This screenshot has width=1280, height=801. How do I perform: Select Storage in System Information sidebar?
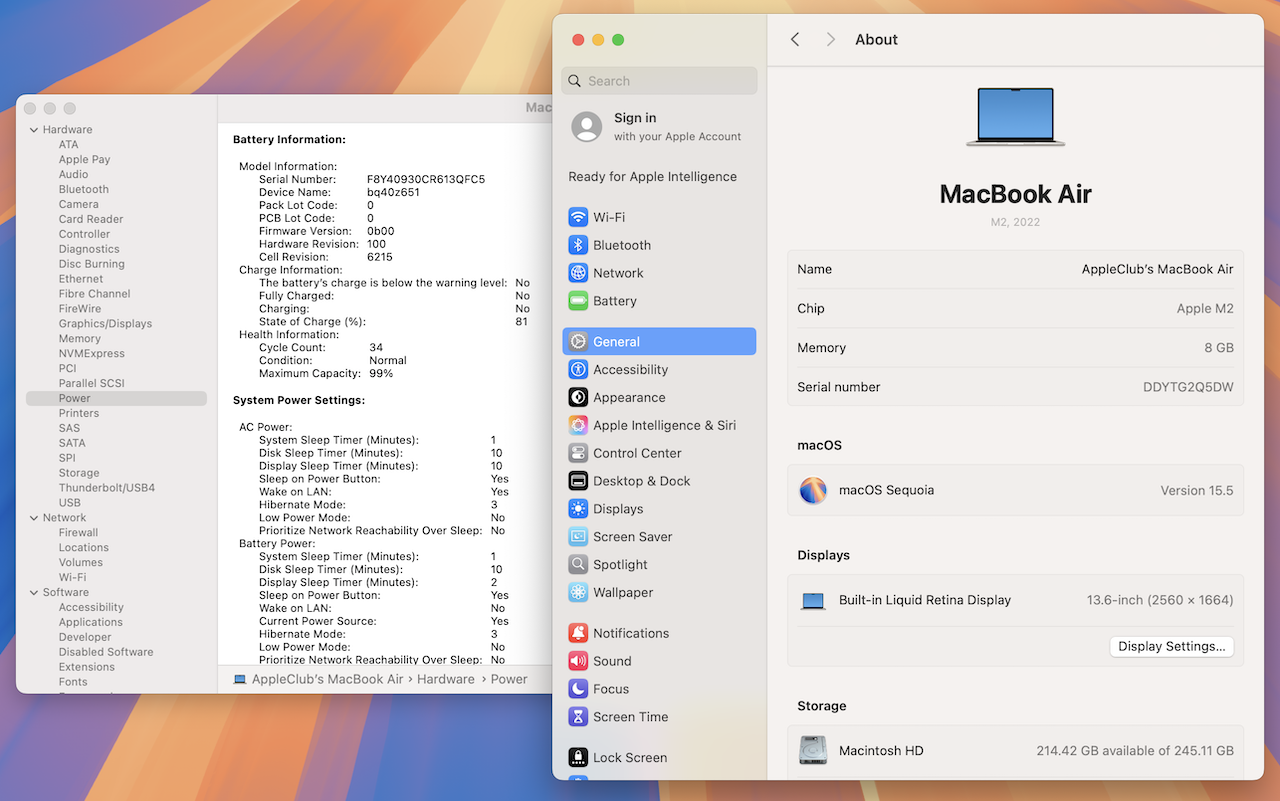(x=79, y=473)
